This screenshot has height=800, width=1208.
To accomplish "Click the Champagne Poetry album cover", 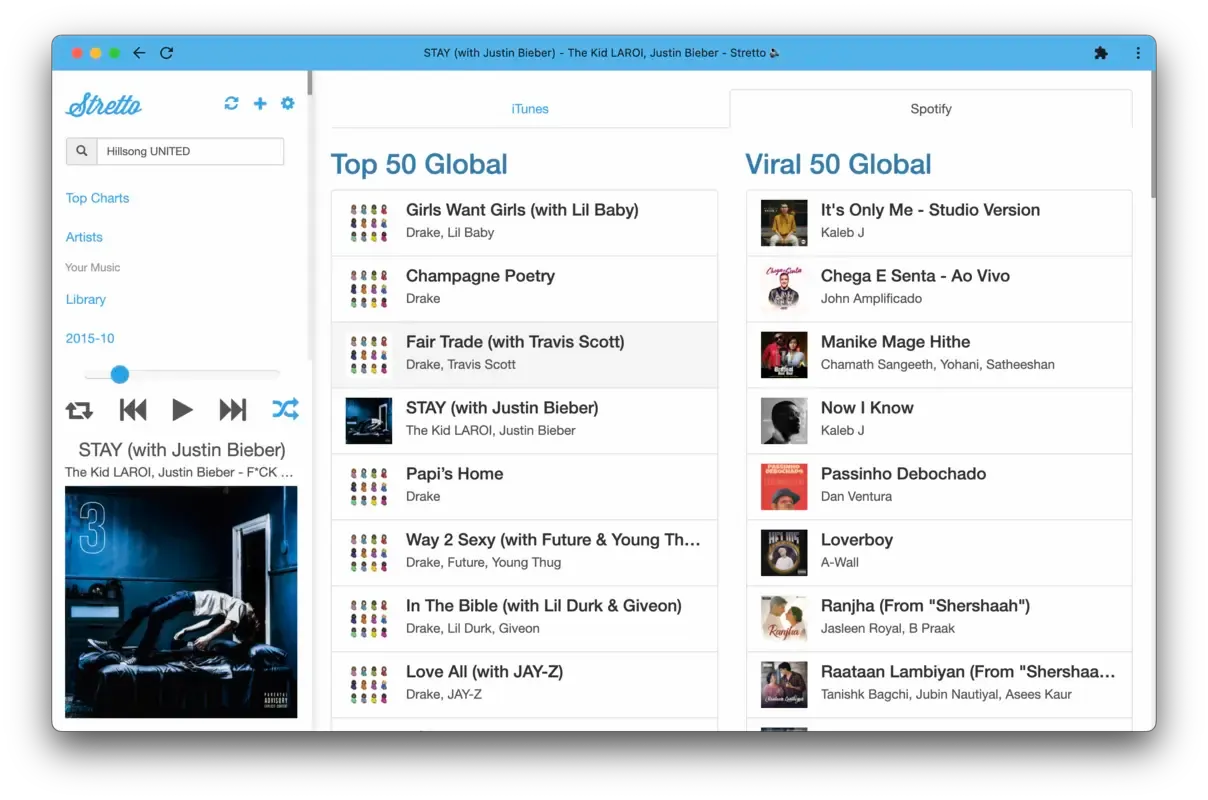I will [x=369, y=289].
